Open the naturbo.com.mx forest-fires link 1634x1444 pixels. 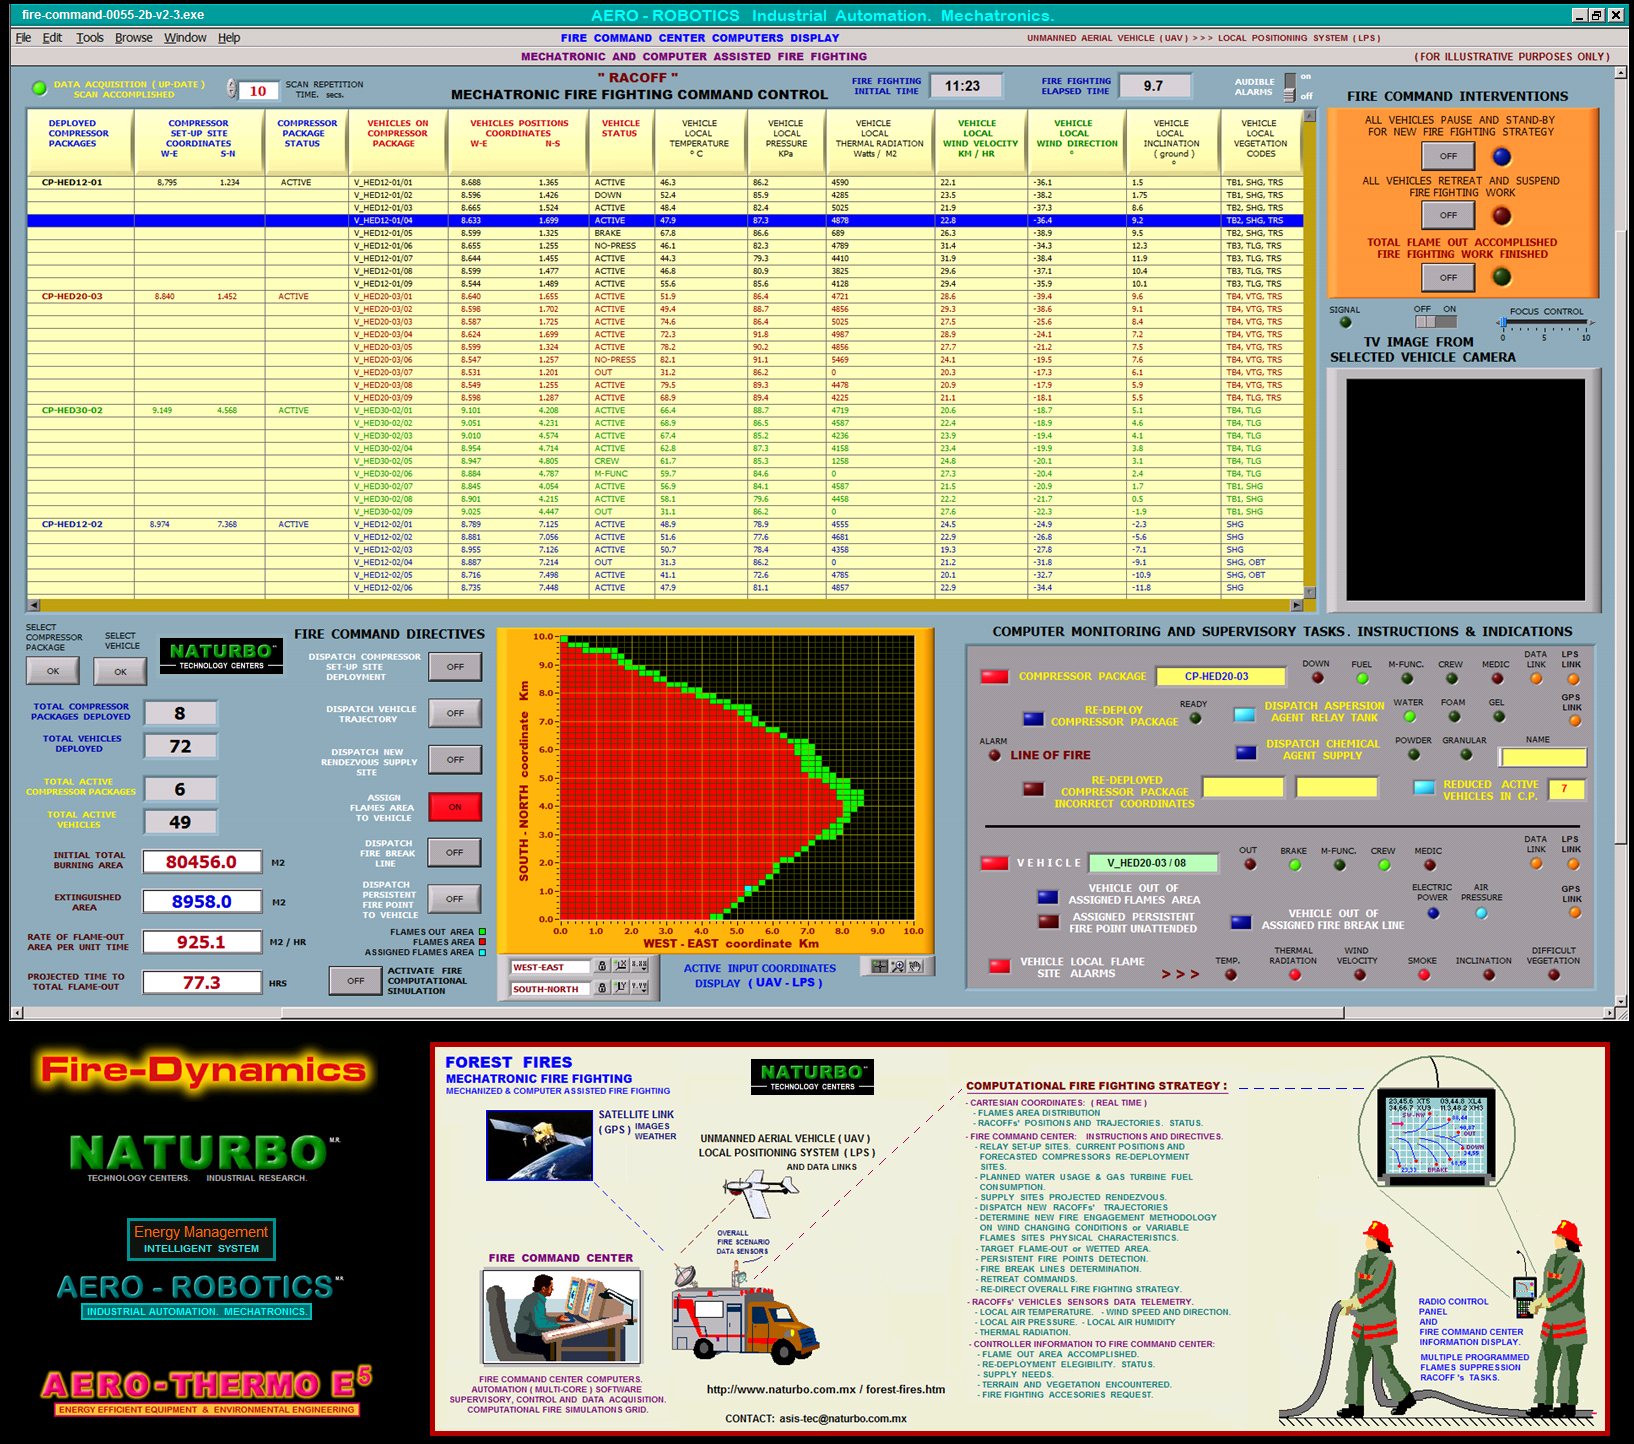pos(825,1389)
